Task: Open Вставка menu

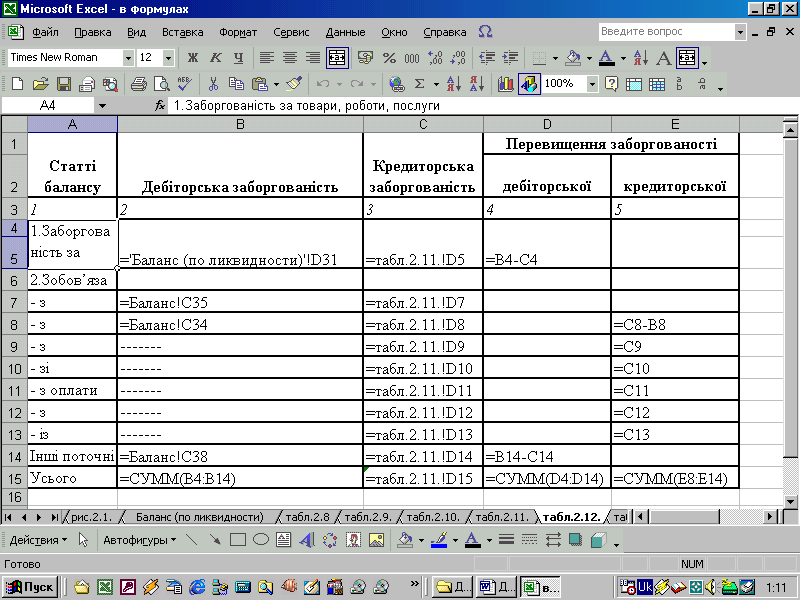Action: click(x=183, y=32)
